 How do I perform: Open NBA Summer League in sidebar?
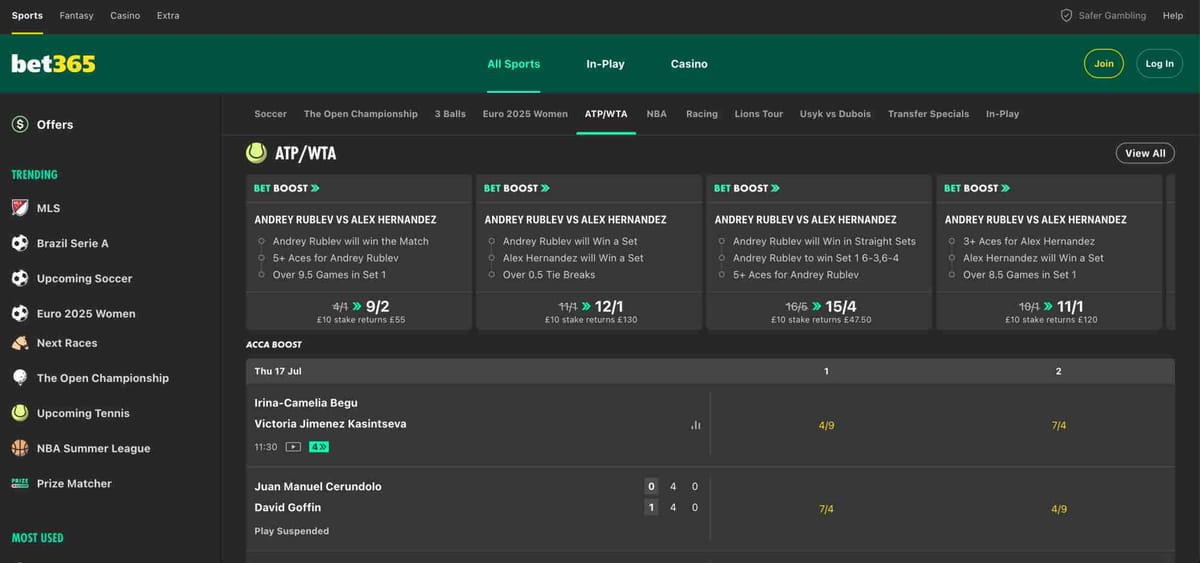[93, 448]
